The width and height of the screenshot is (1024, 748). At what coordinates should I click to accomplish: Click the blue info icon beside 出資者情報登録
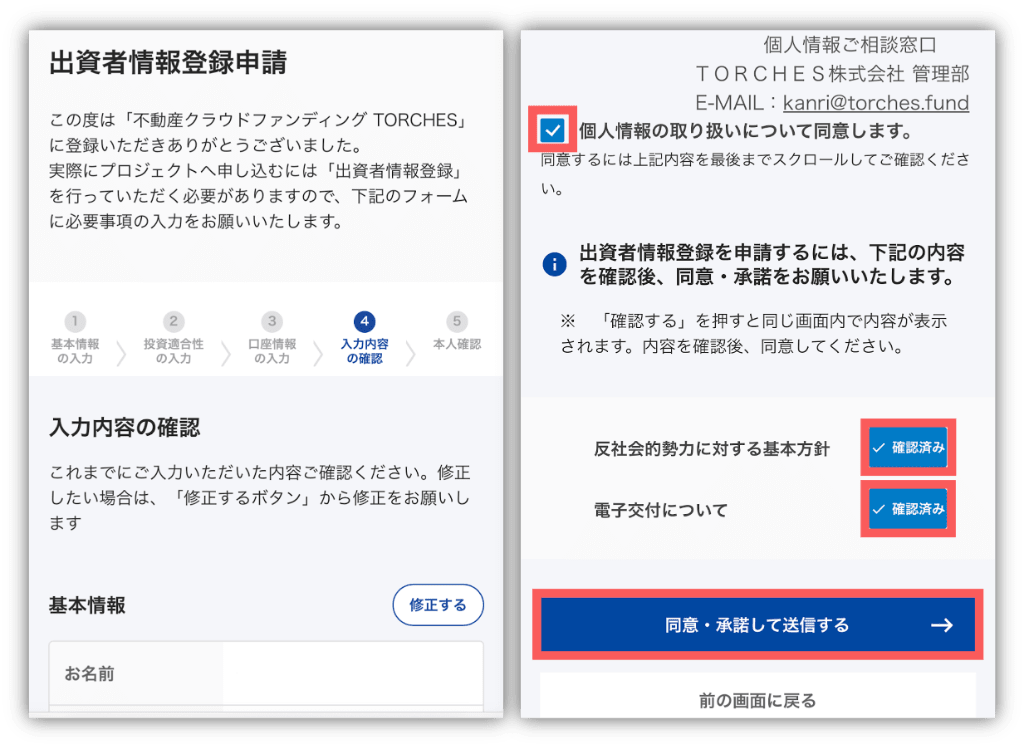pyautogui.click(x=554, y=265)
